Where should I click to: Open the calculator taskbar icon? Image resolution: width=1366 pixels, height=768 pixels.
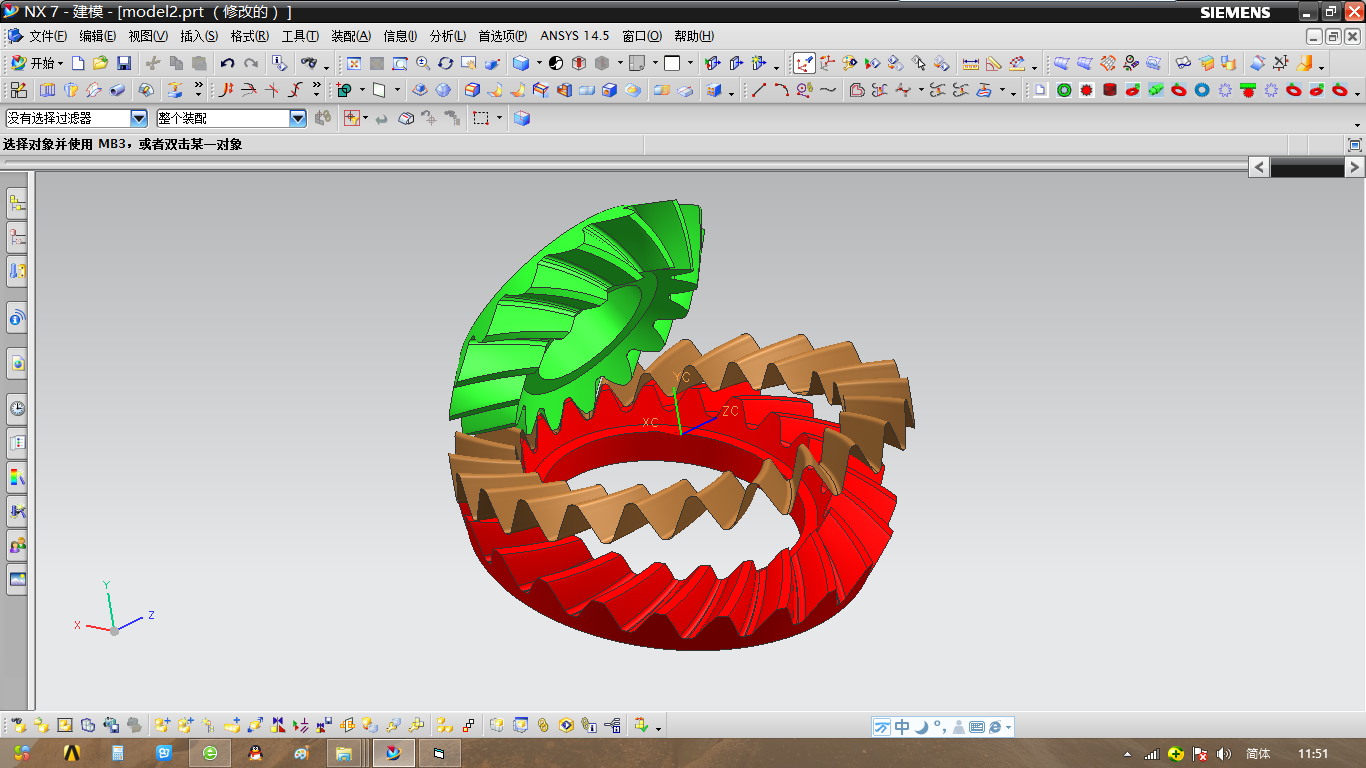click(117, 753)
